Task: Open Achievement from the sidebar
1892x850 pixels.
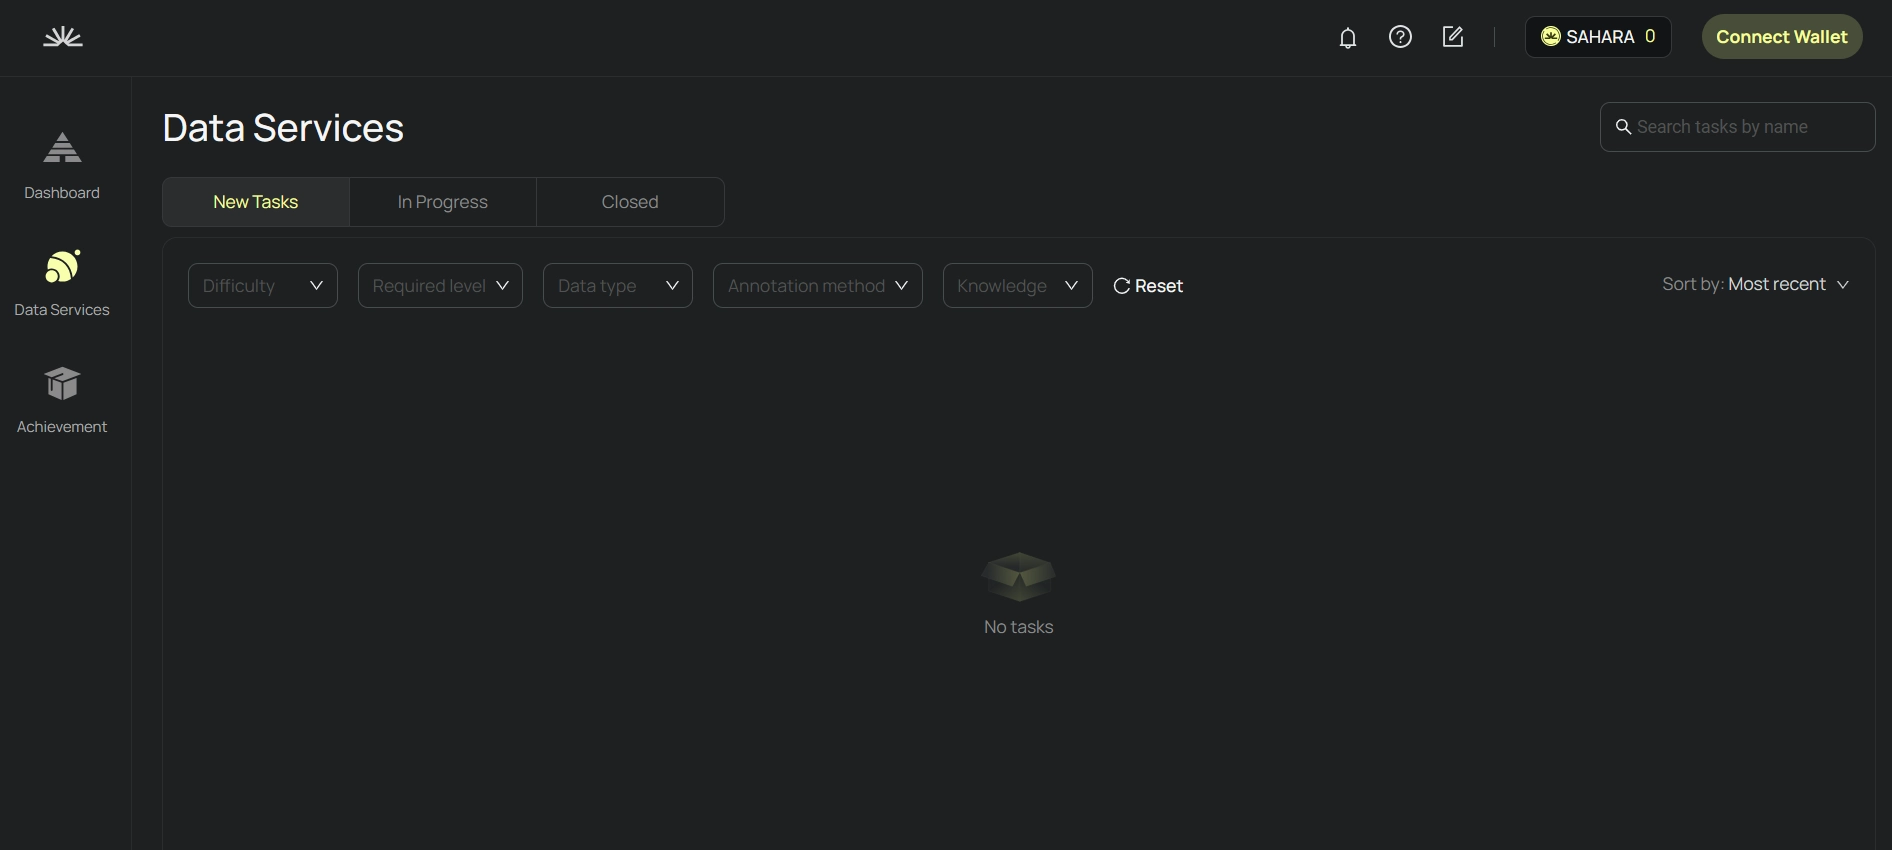Action: click(62, 400)
